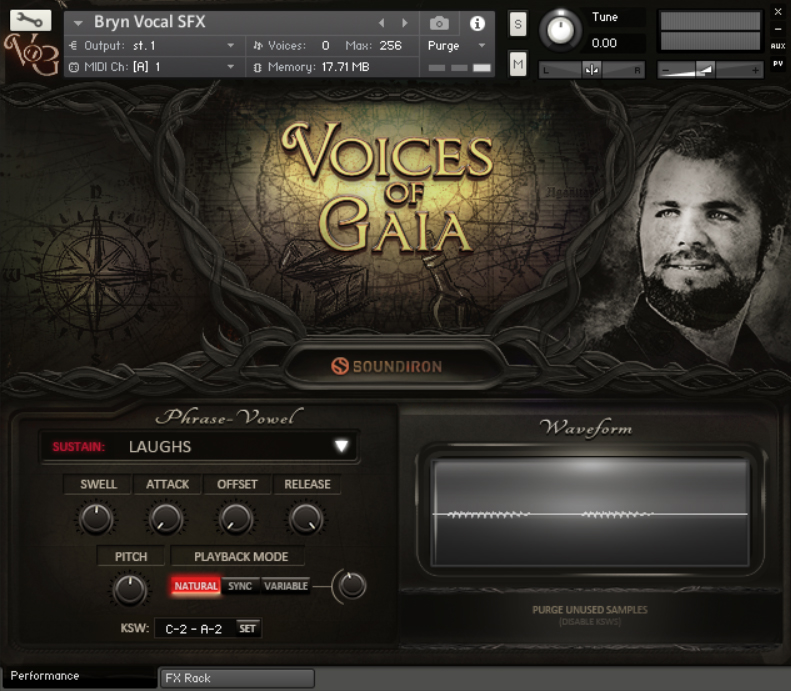Click the purge status indicator bars

(x=459, y=68)
